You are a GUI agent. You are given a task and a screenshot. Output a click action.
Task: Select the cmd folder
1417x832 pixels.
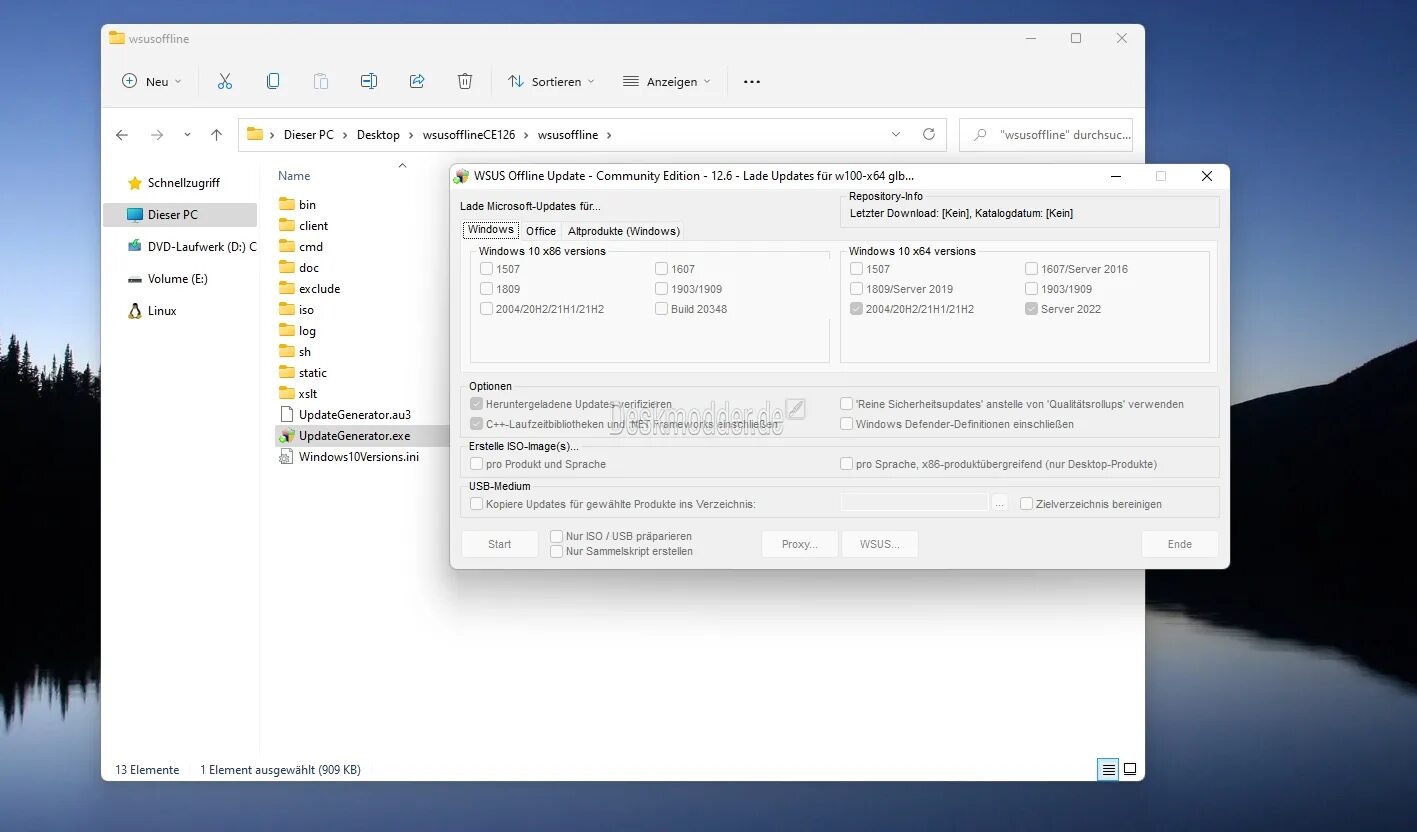click(x=311, y=246)
